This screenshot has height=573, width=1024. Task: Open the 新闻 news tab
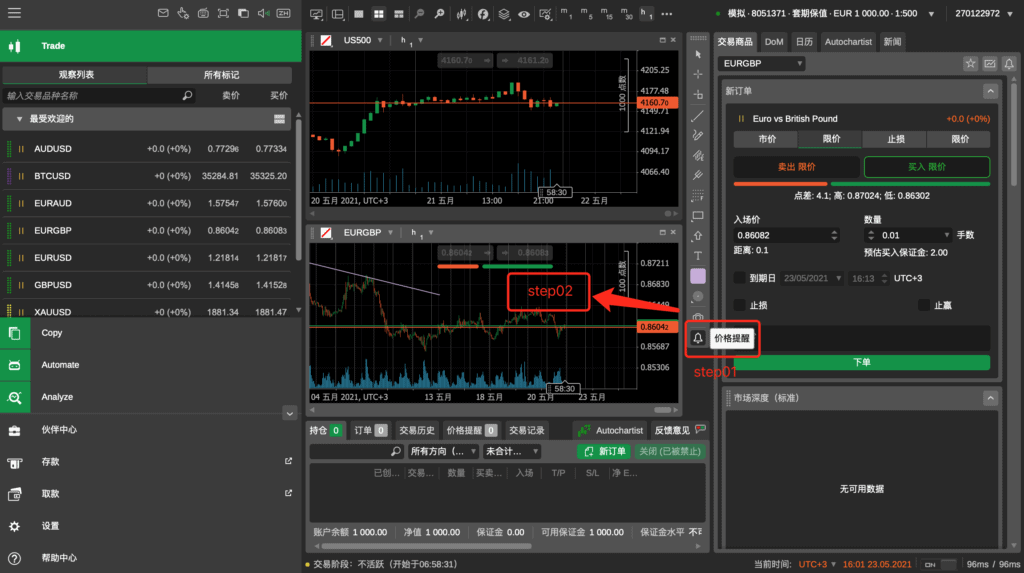[892, 42]
